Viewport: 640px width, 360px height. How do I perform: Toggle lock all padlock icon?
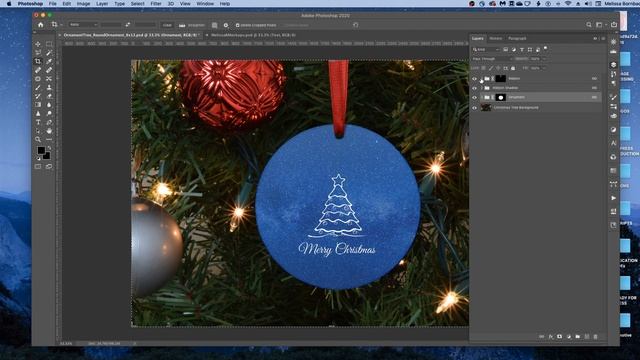[513, 68]
